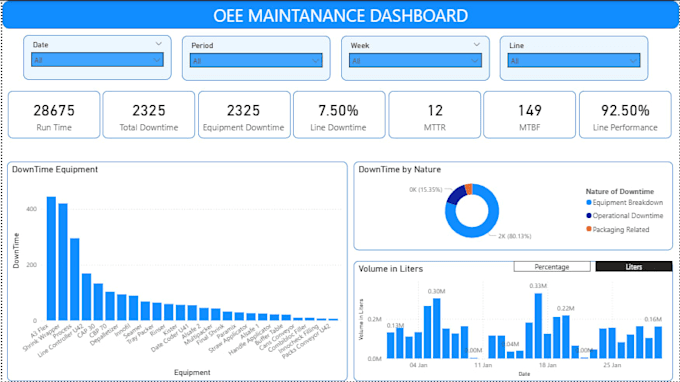Screen dimensions: 680x382
Task: Click the Tray Packer axis label
Action: 141,334
